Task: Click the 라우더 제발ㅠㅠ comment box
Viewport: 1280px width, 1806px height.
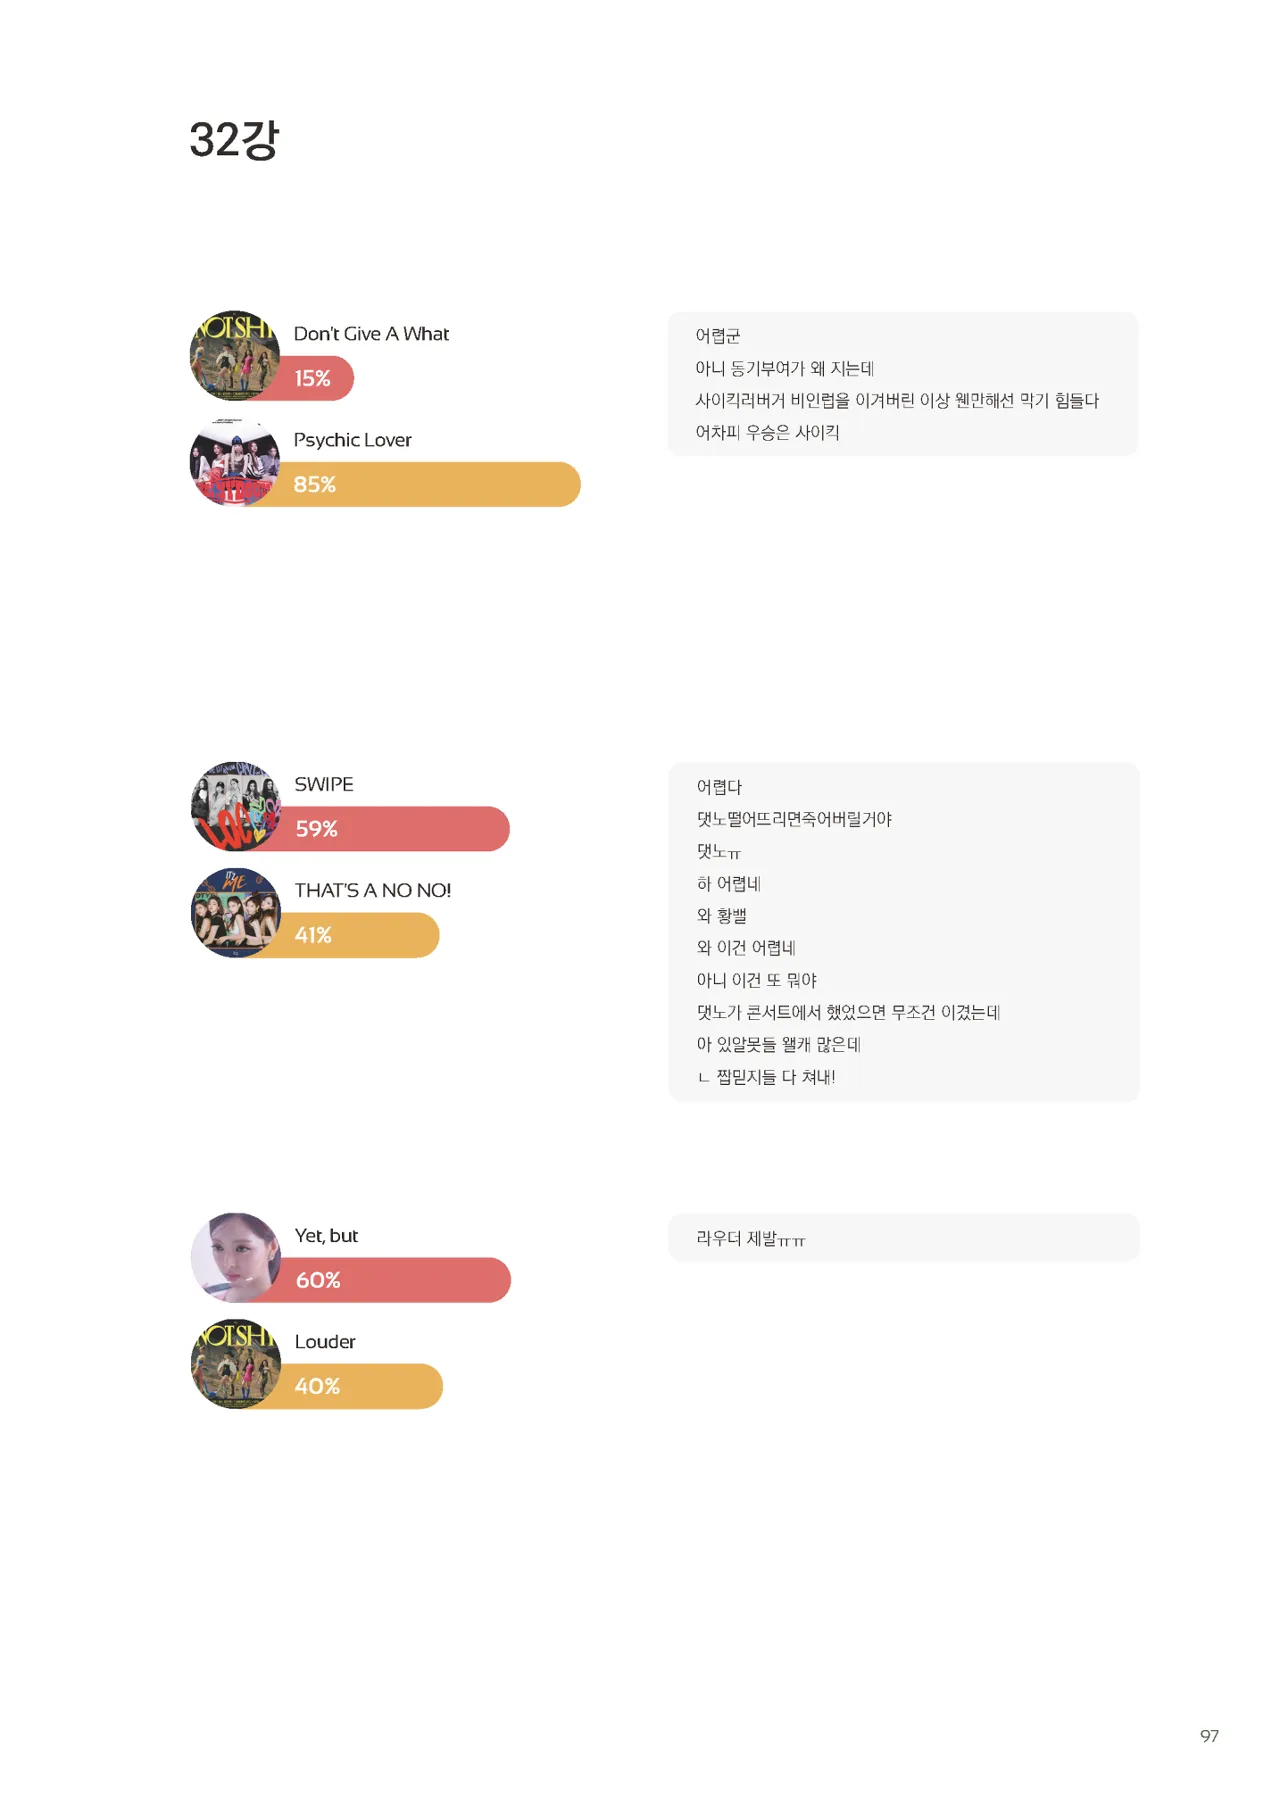Action: (x=903, y=1238)
